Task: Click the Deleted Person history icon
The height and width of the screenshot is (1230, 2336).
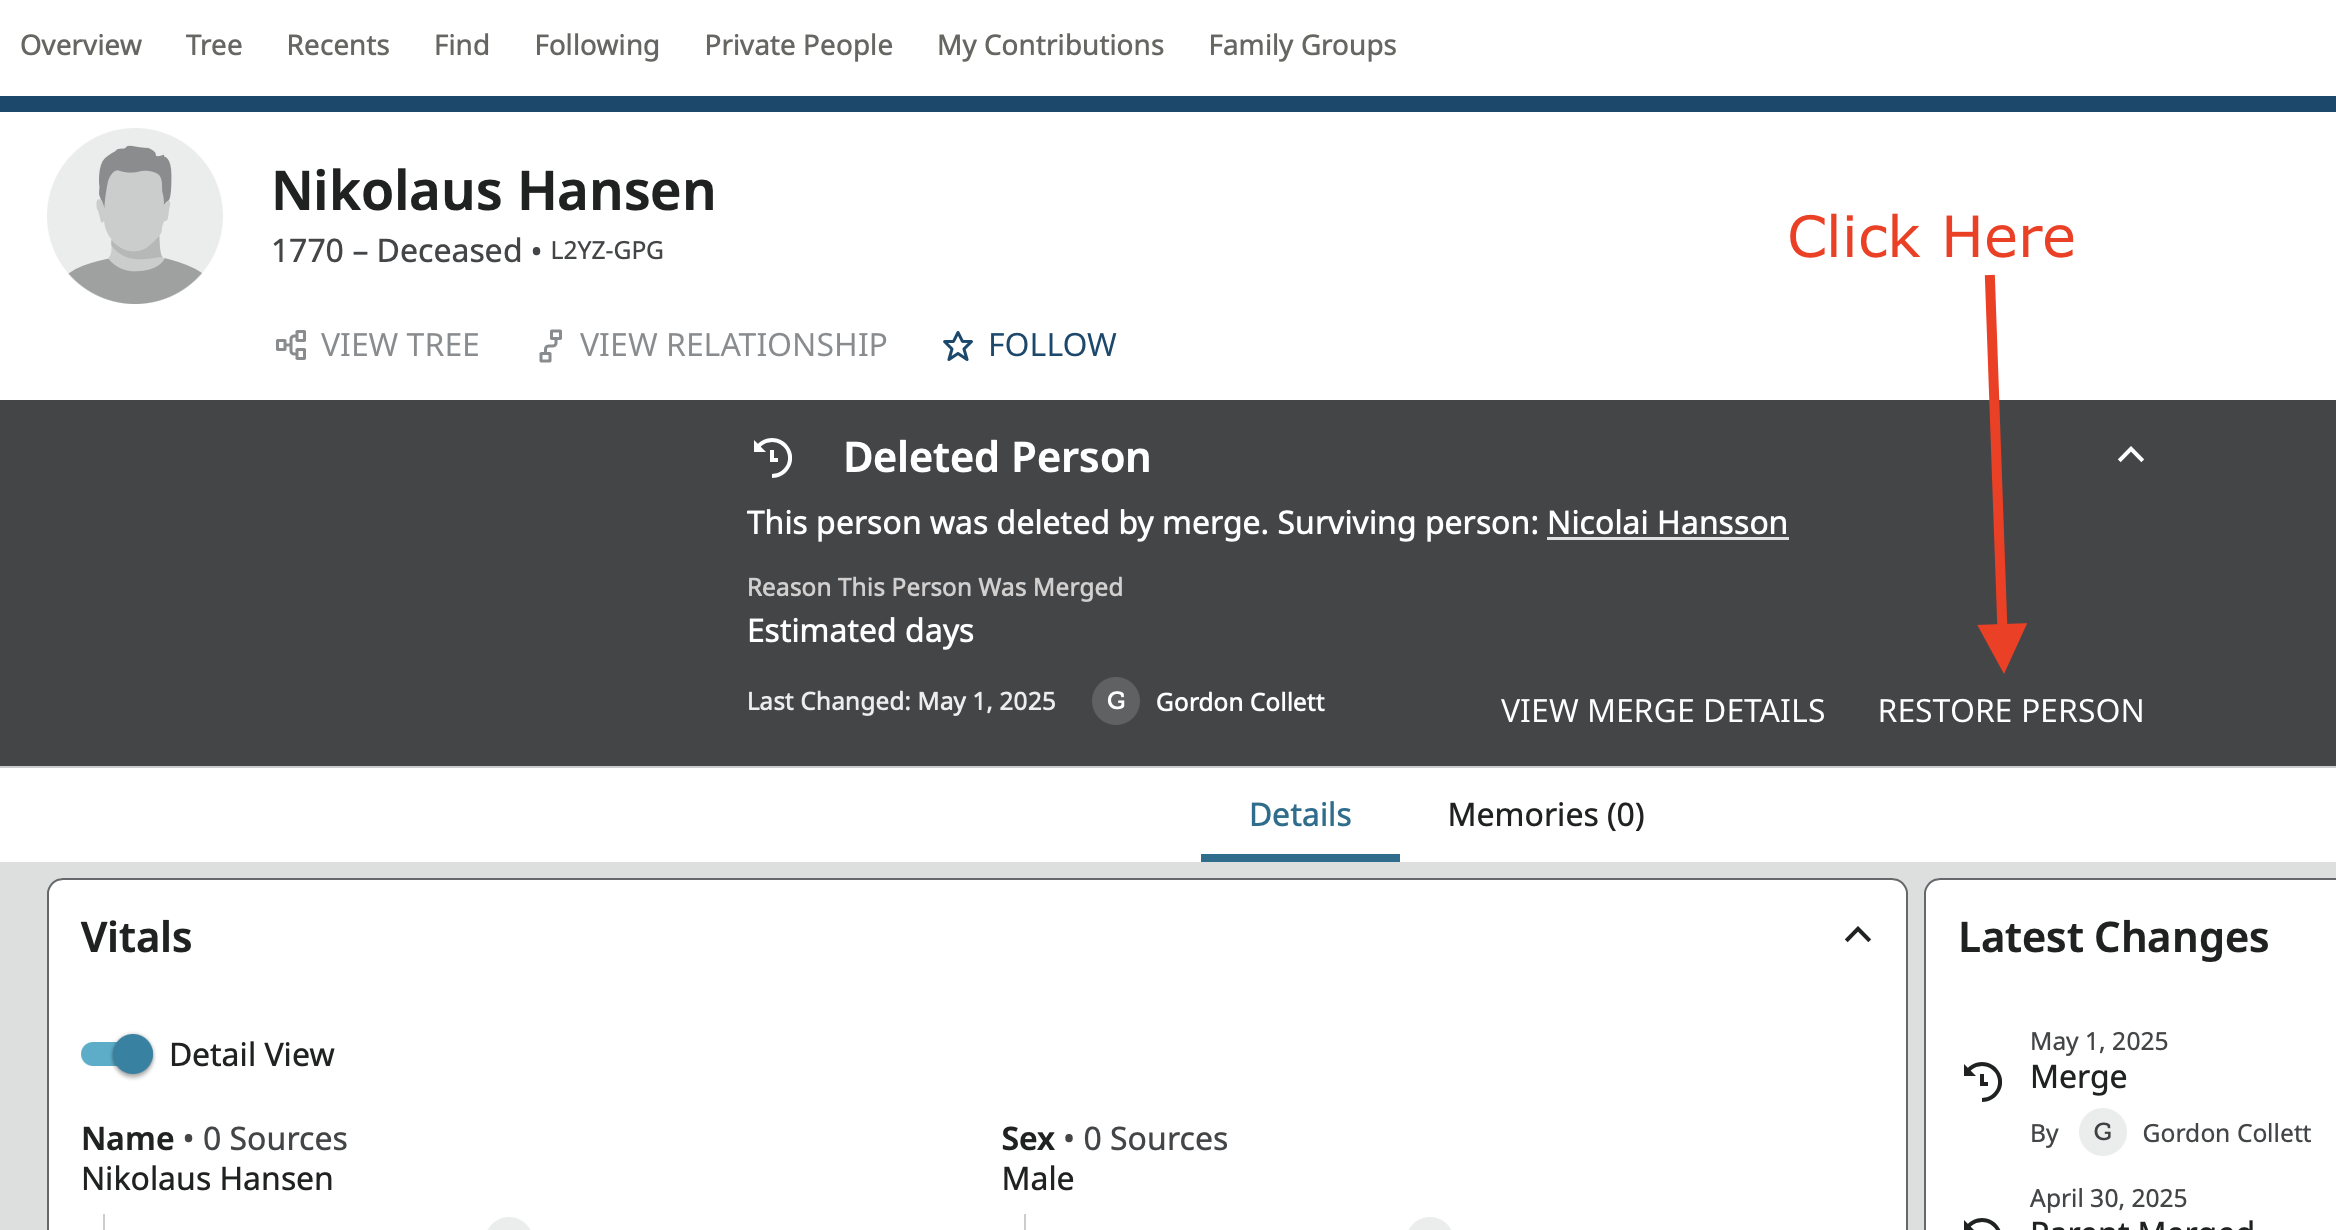Action: pyautogui.click(x=772, y=457)
